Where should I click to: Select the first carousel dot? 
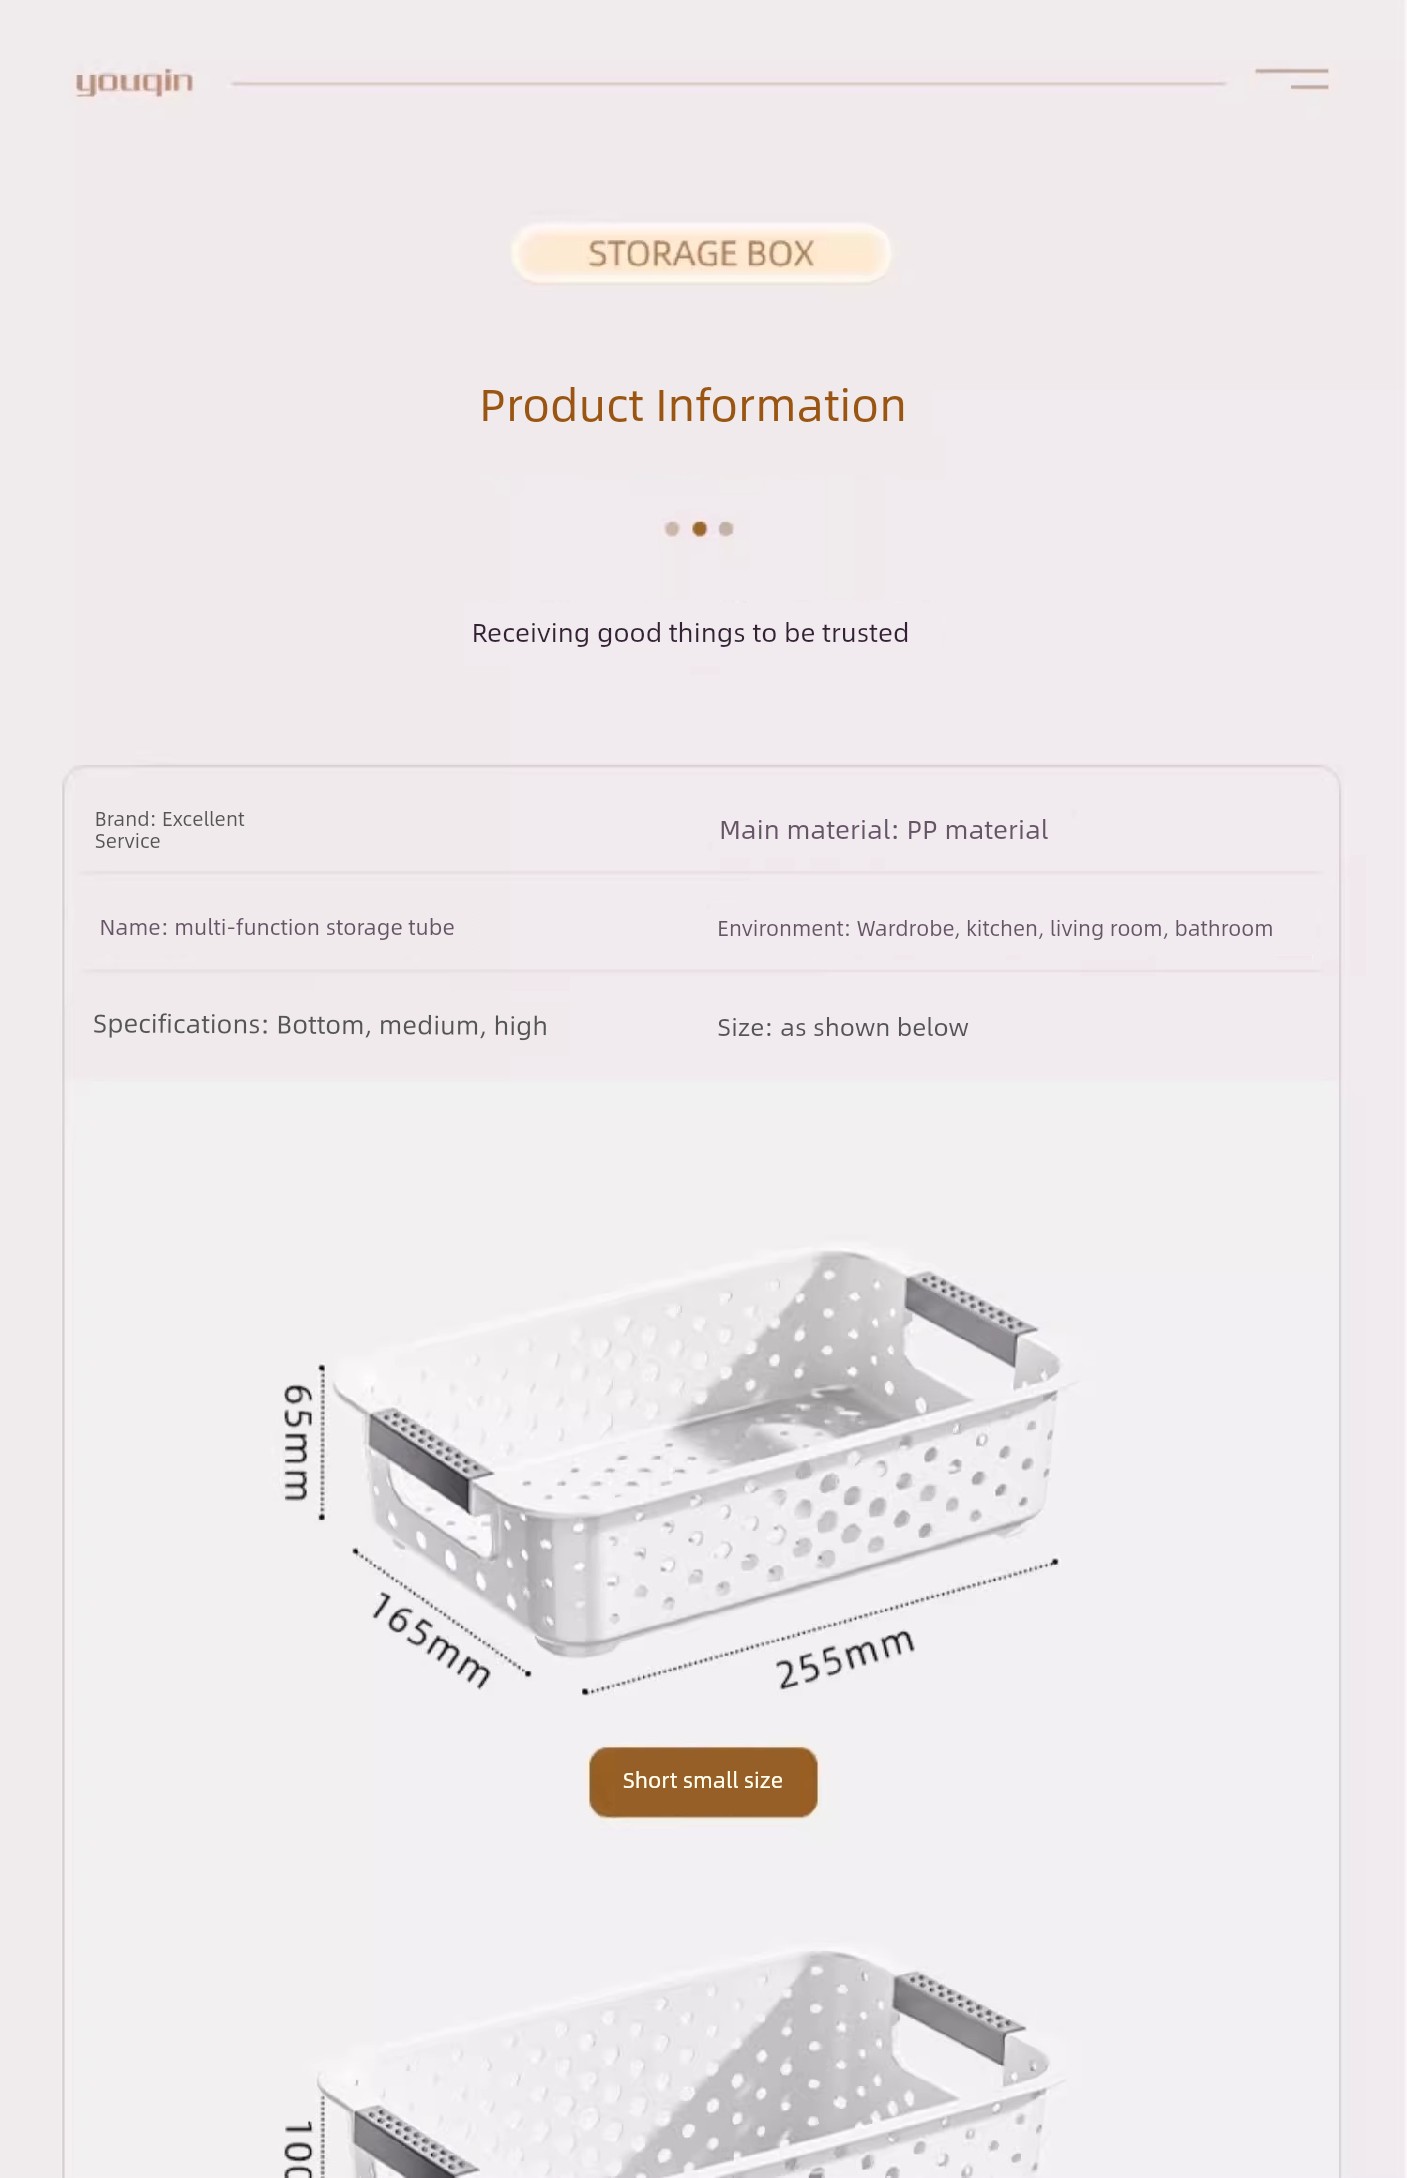672,529
